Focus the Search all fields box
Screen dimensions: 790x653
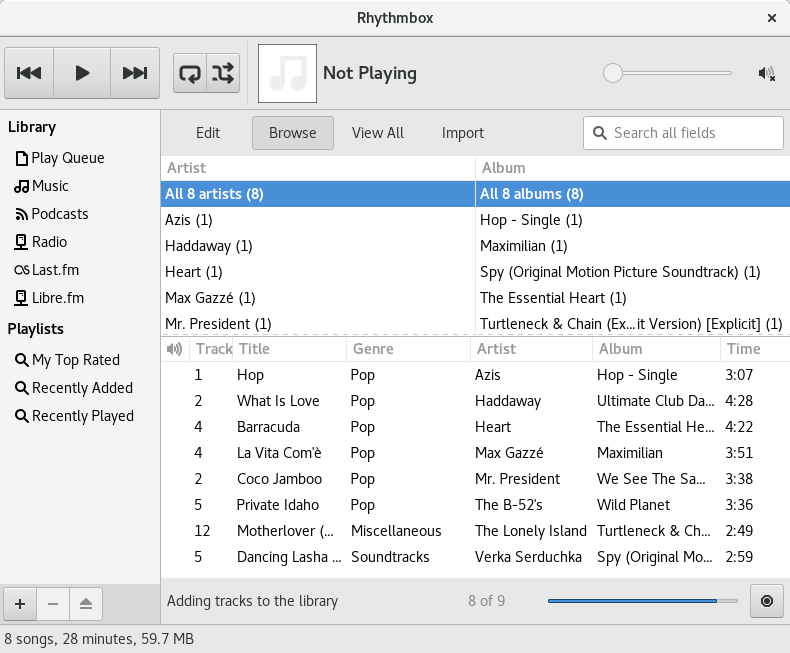click(683, 133)
